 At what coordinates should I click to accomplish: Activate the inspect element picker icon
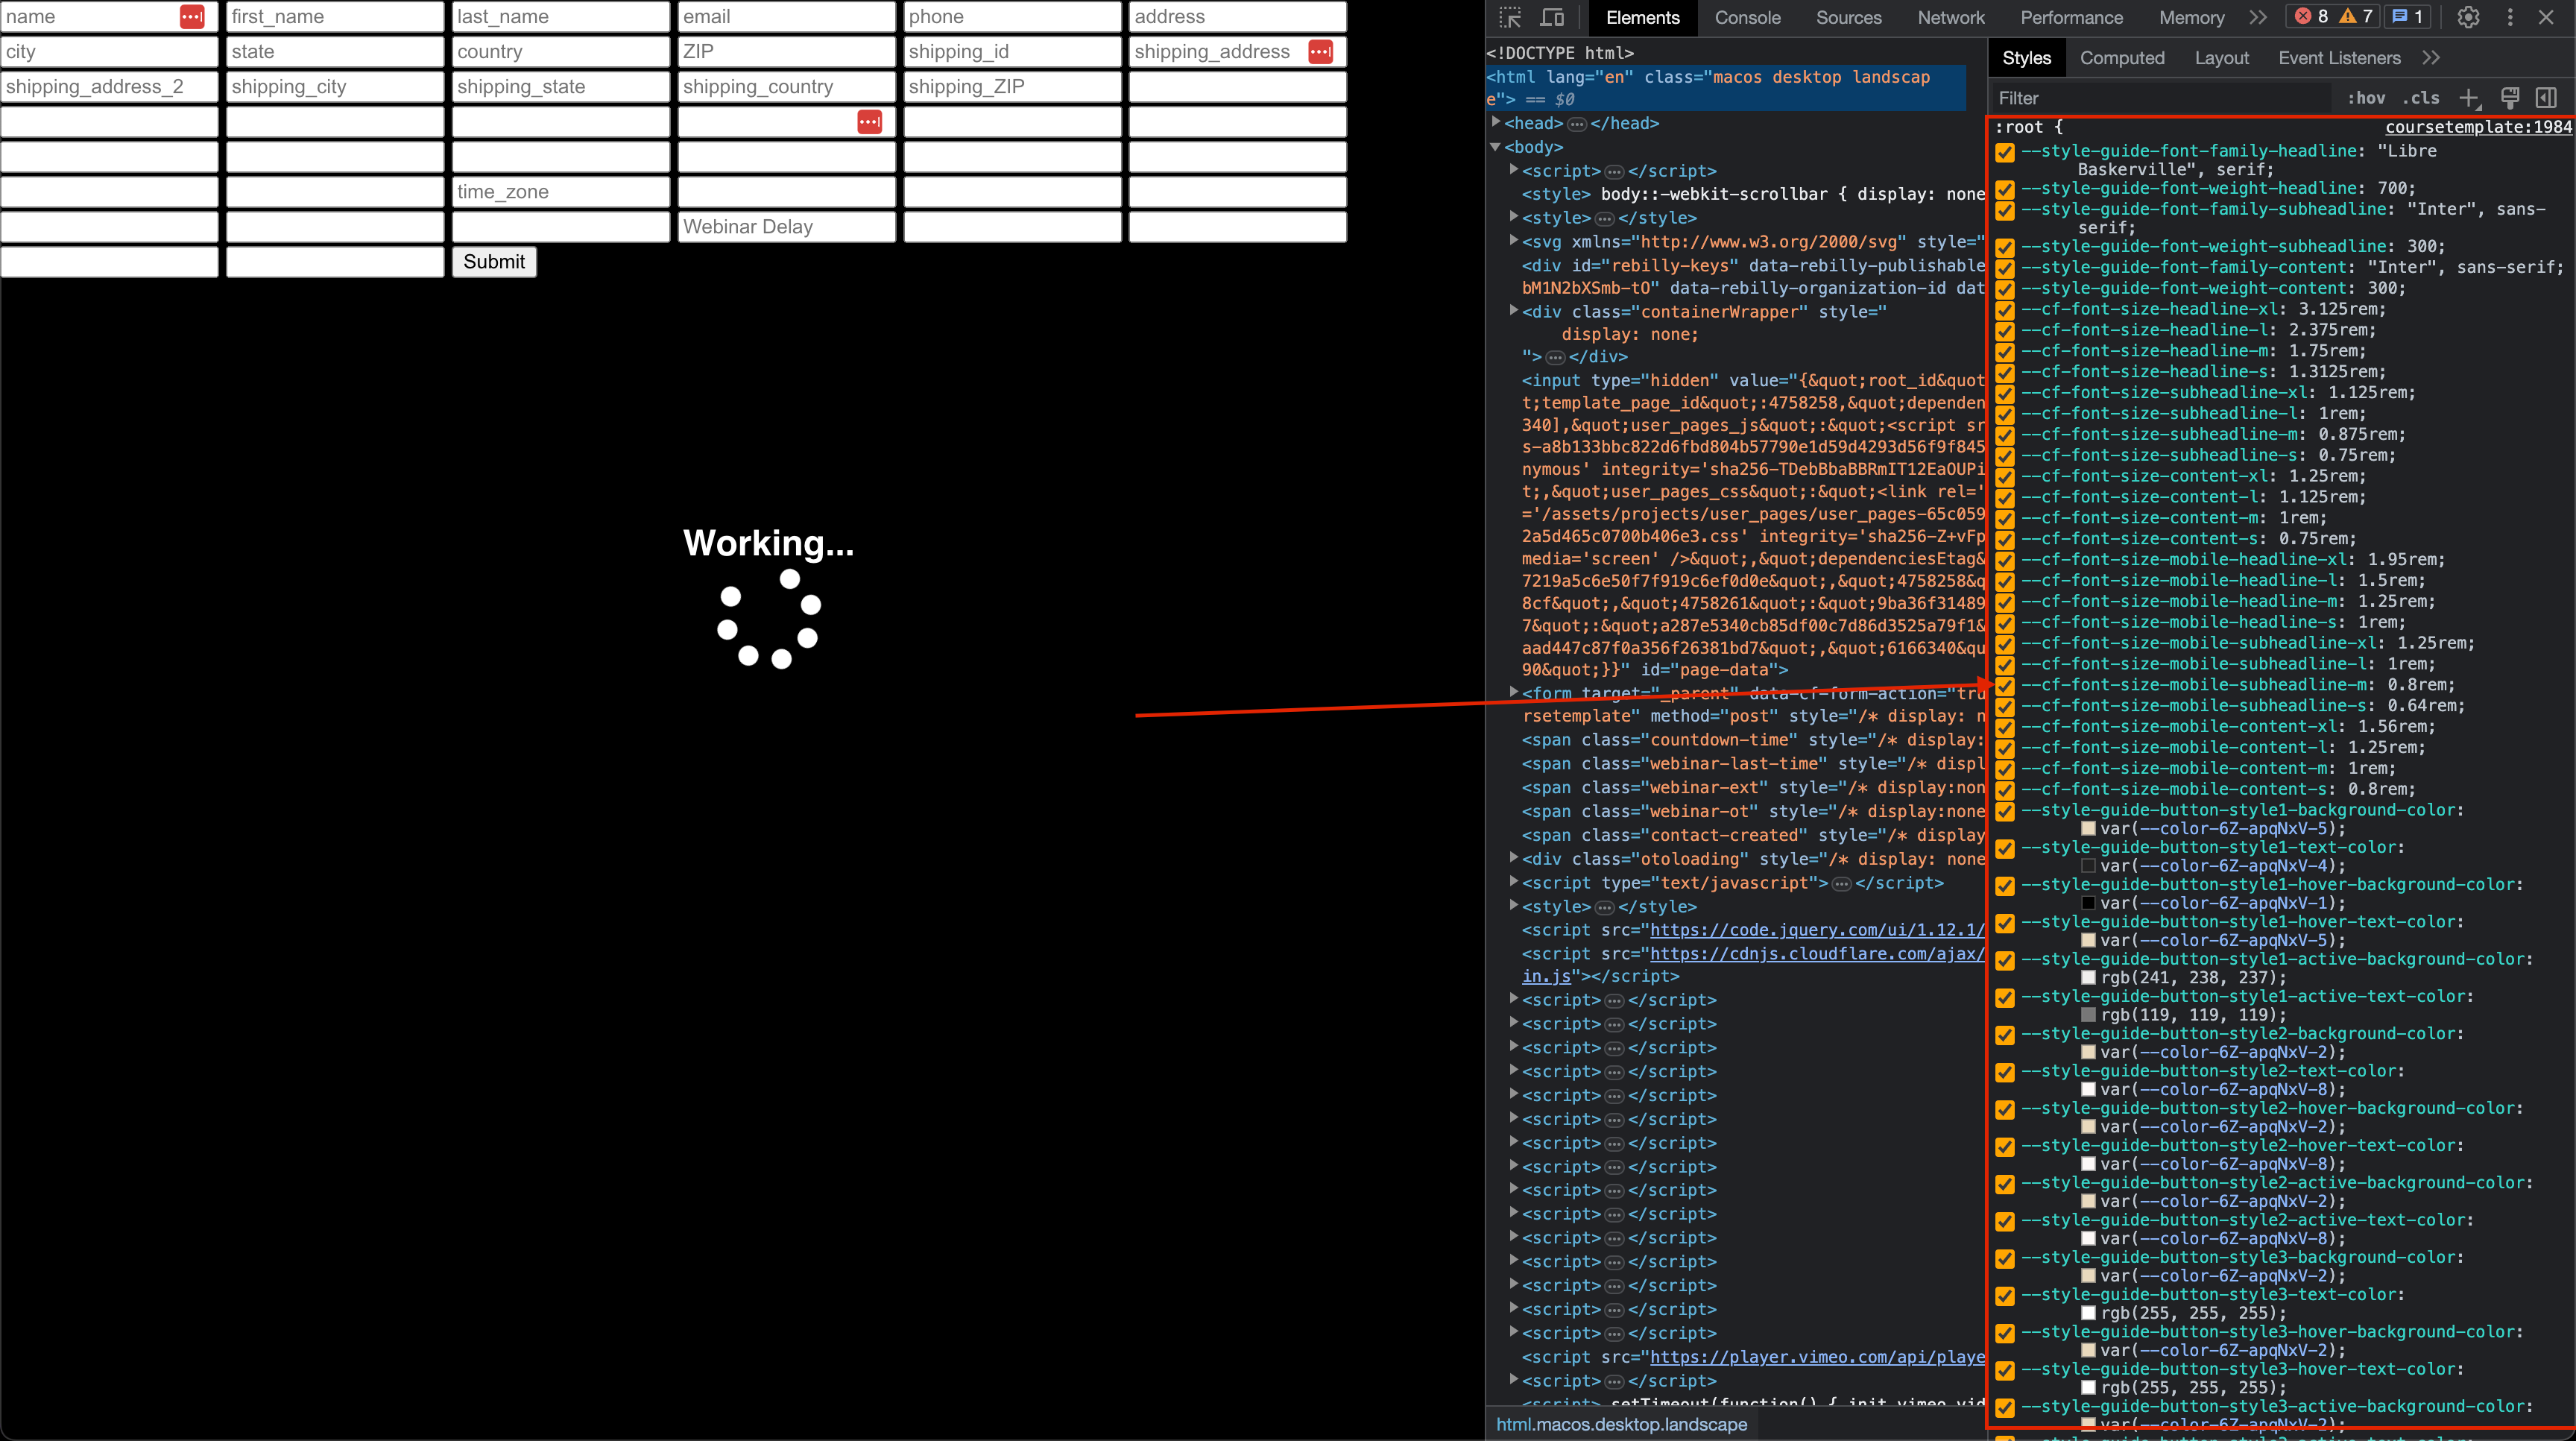click(1510, 17)
